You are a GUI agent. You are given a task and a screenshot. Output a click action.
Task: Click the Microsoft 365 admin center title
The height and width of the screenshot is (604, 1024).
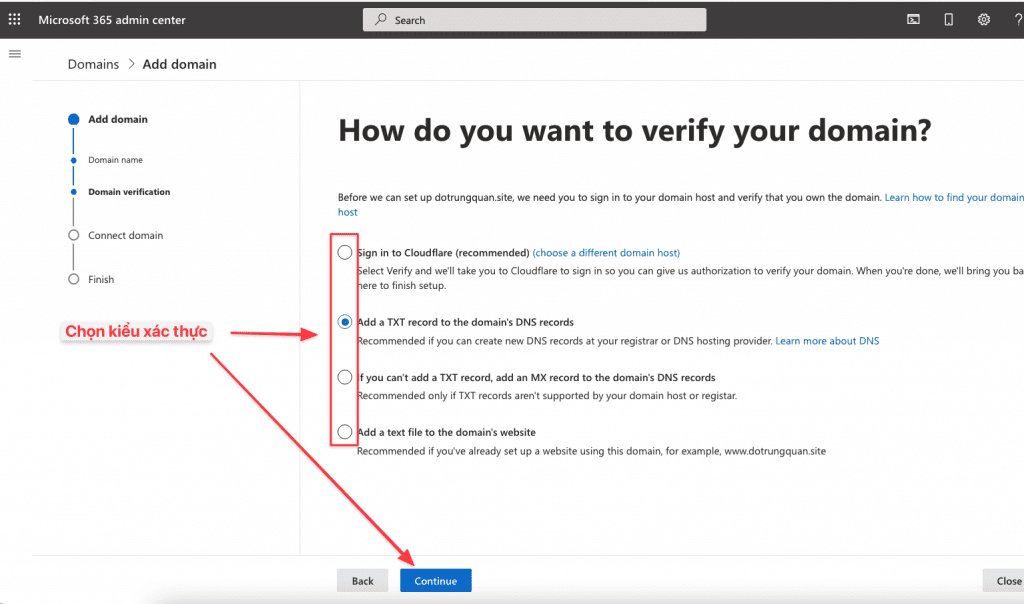click(x=112, y=20)
